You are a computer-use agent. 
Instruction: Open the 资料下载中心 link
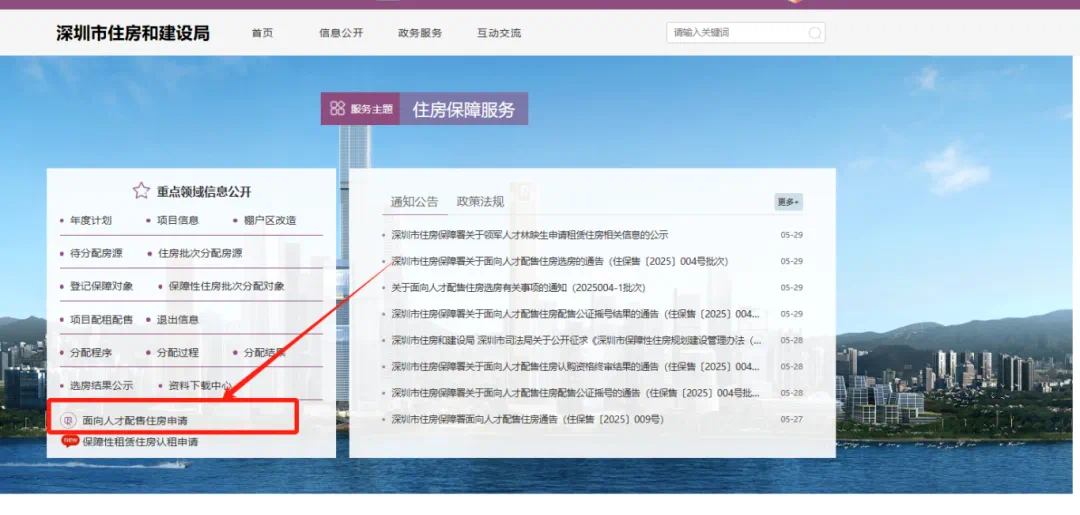[x=200, y=386]
